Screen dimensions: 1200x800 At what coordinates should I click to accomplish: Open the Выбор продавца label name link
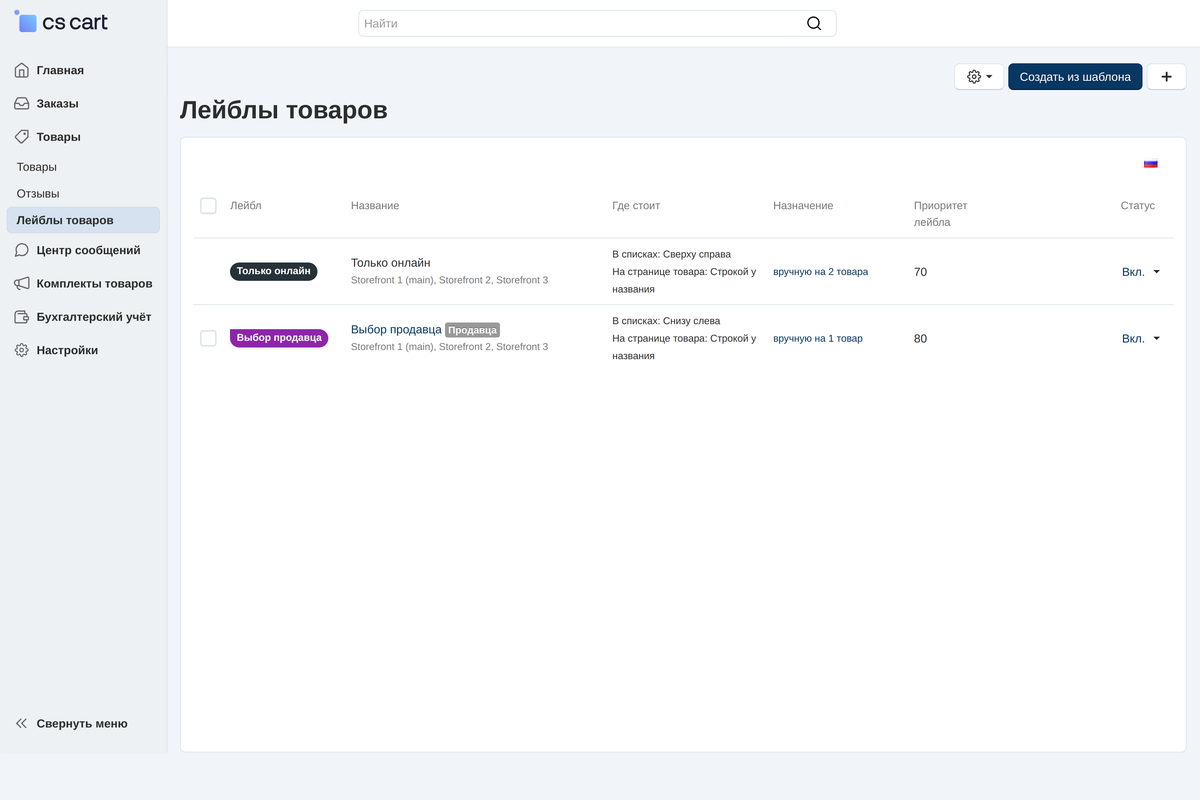pos(396,329)
